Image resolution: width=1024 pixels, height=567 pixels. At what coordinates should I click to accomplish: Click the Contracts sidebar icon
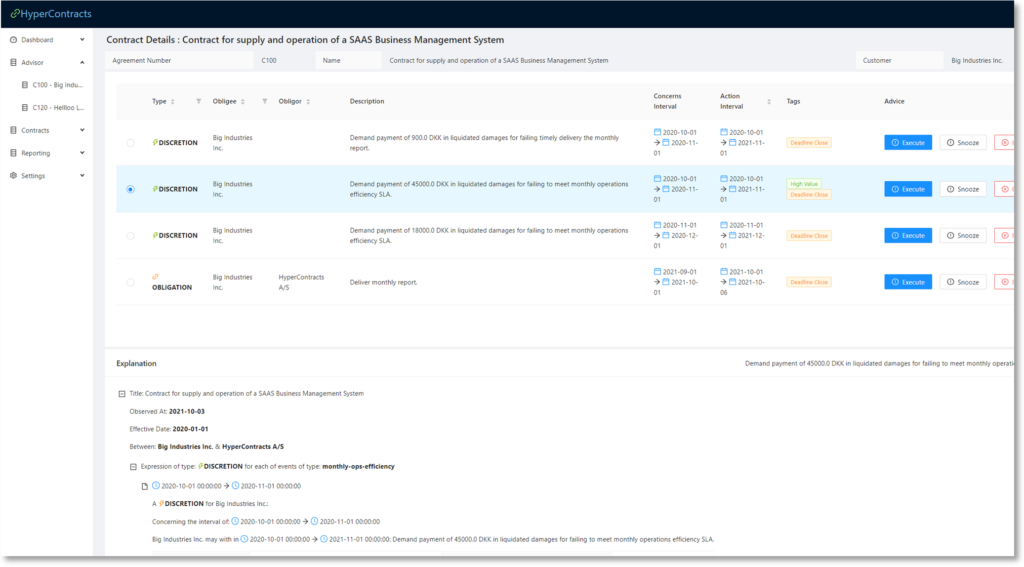13,130
